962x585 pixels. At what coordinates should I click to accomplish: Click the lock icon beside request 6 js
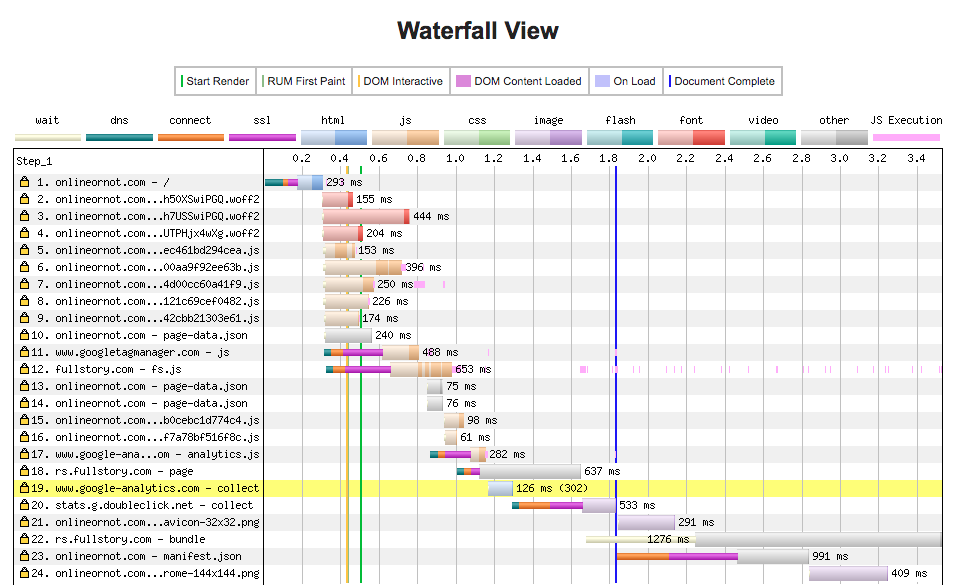point(25,267)
